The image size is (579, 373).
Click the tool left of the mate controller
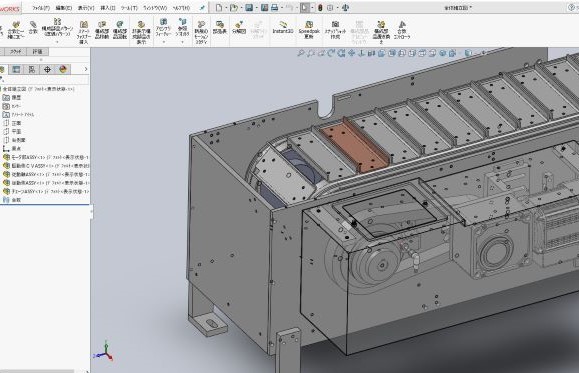[x=381, y=32]
